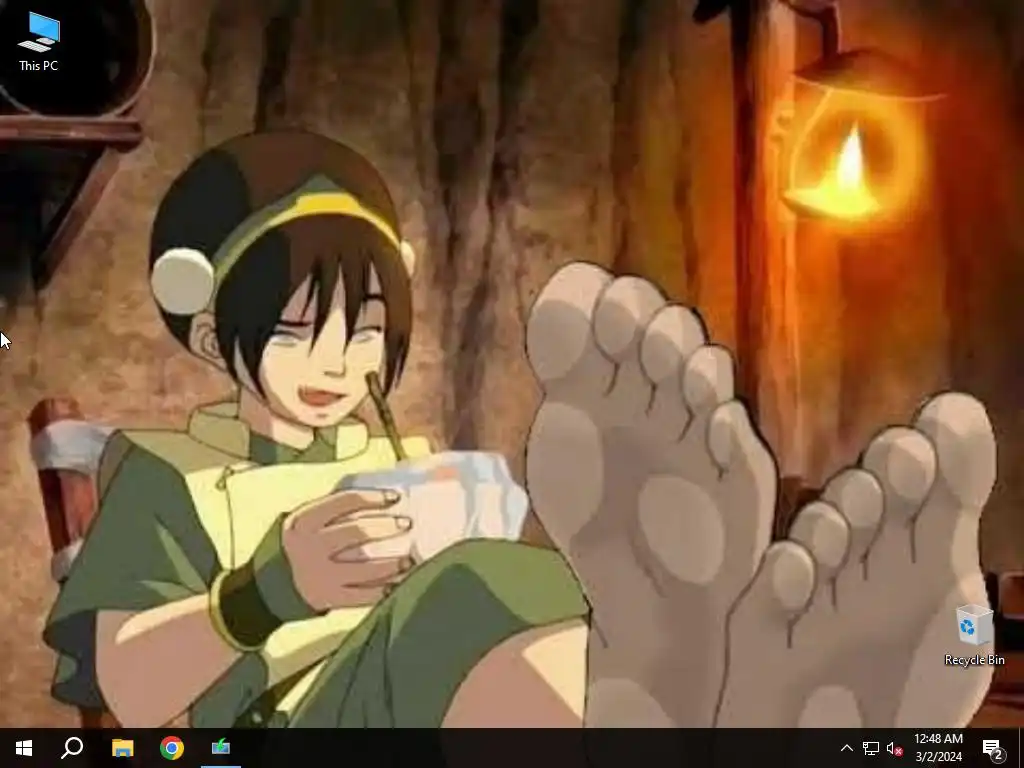
Task: Open the notification center with 2 alerts
Action: (993, 748)
